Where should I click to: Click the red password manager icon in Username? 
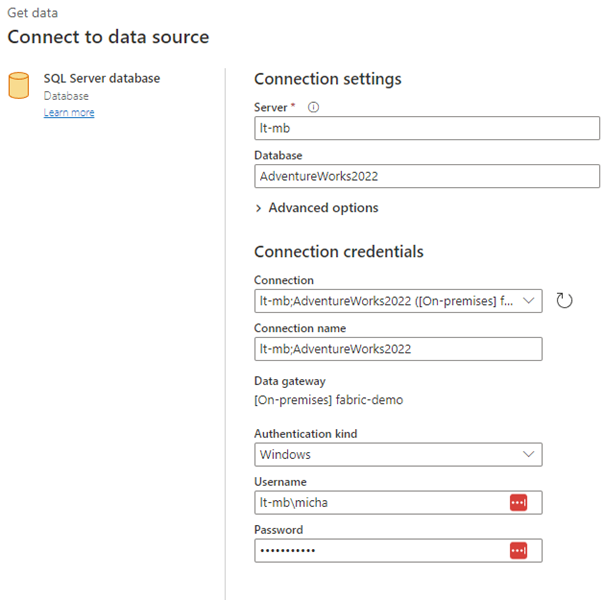pos(518,502)
